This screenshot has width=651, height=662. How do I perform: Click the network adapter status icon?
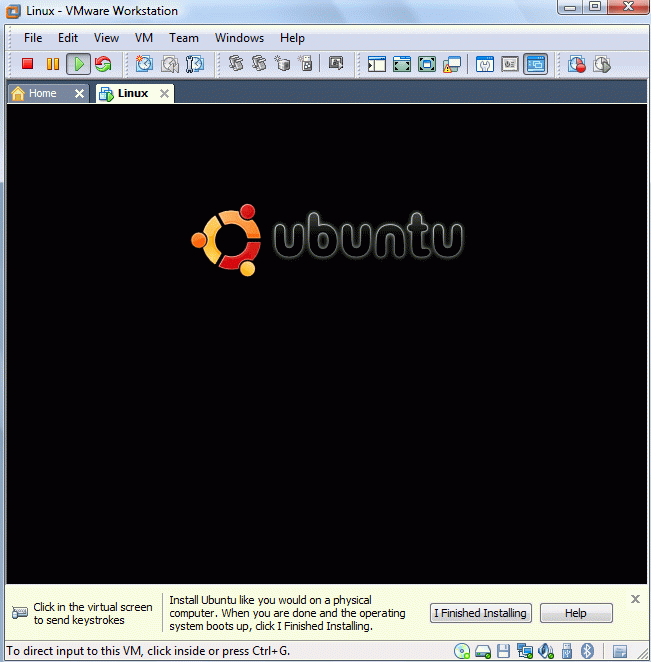coord(525,651)
